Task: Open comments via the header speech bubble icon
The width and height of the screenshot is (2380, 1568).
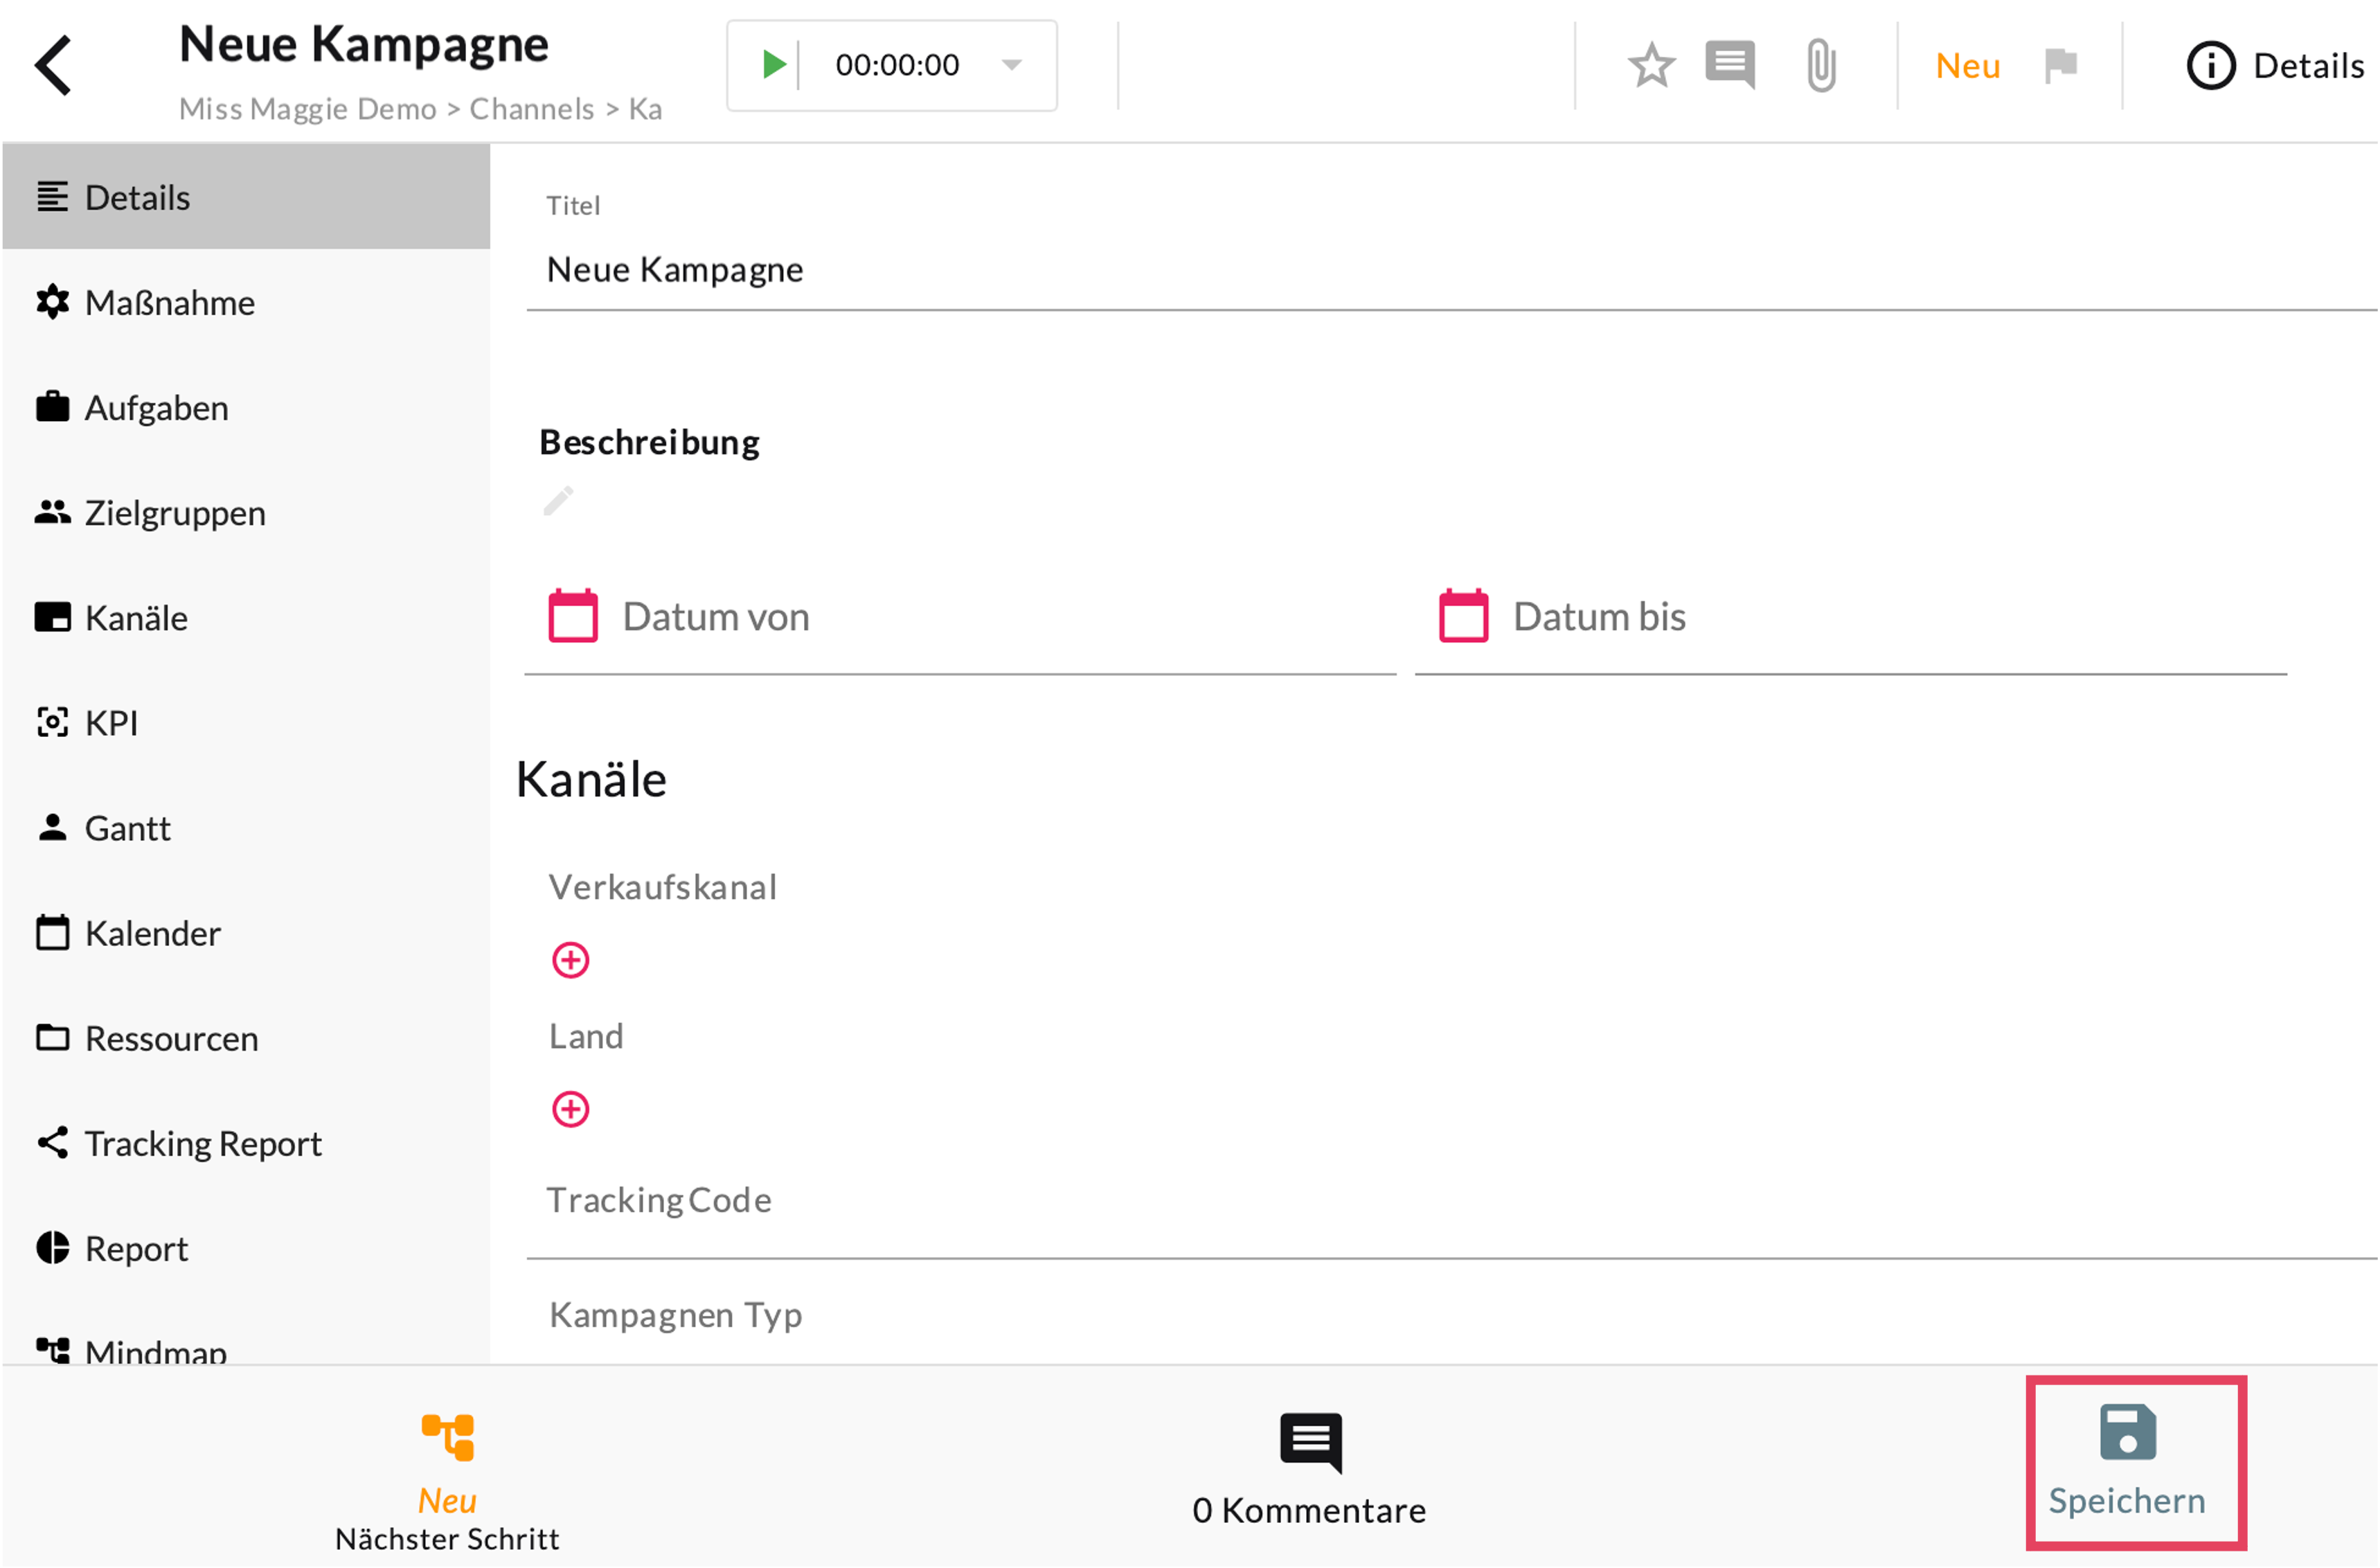Action: pyautogui.click(x=1730, y=66)
